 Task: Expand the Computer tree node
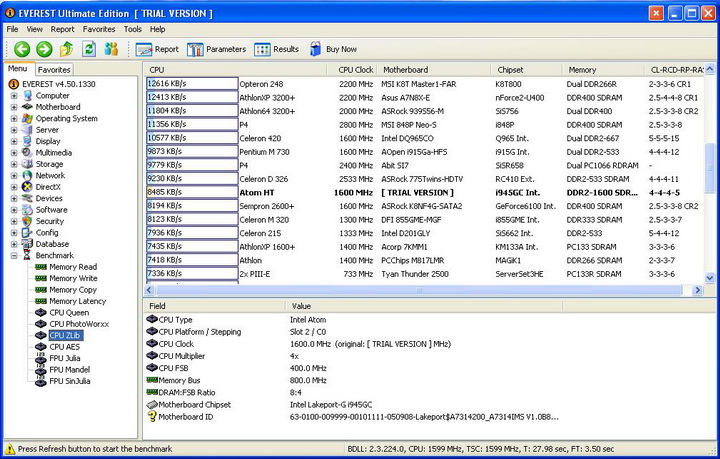pyautogui.click(x=14, y=95)
